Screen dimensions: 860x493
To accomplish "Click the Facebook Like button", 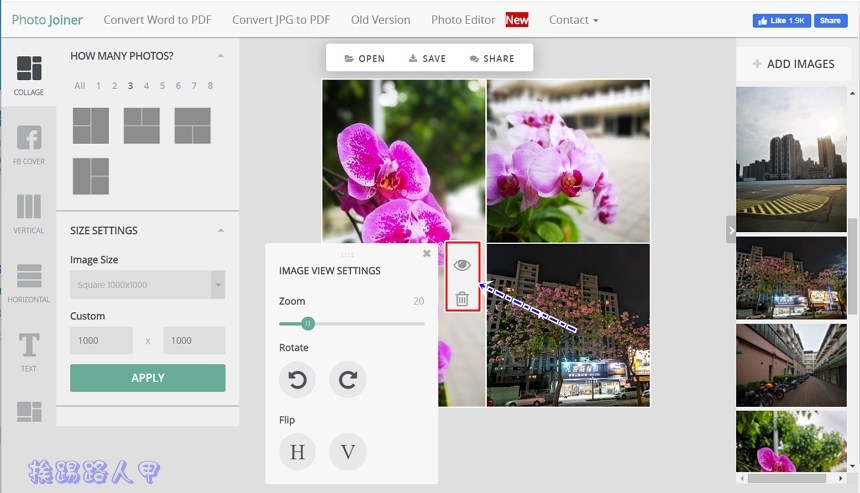I will pos(782,20).
